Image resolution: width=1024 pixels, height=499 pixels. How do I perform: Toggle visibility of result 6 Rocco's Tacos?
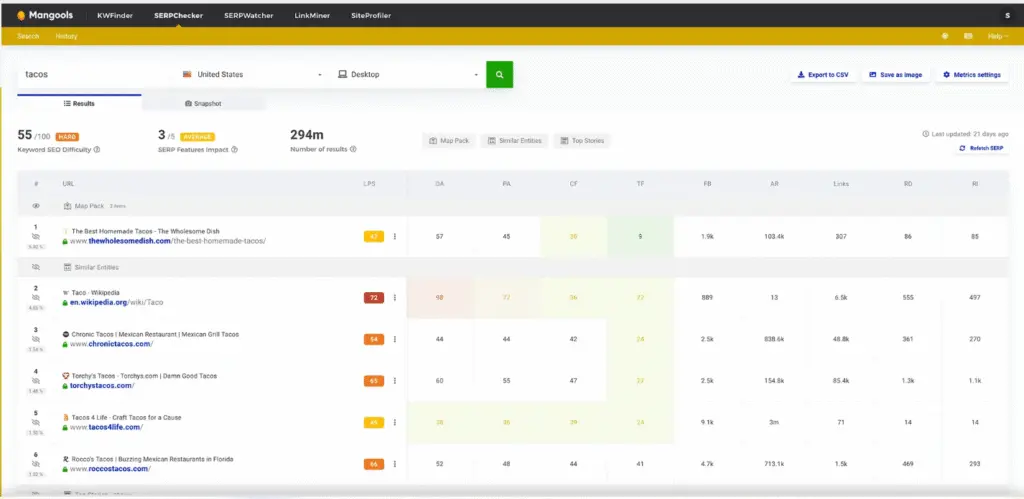click(36, 464)
